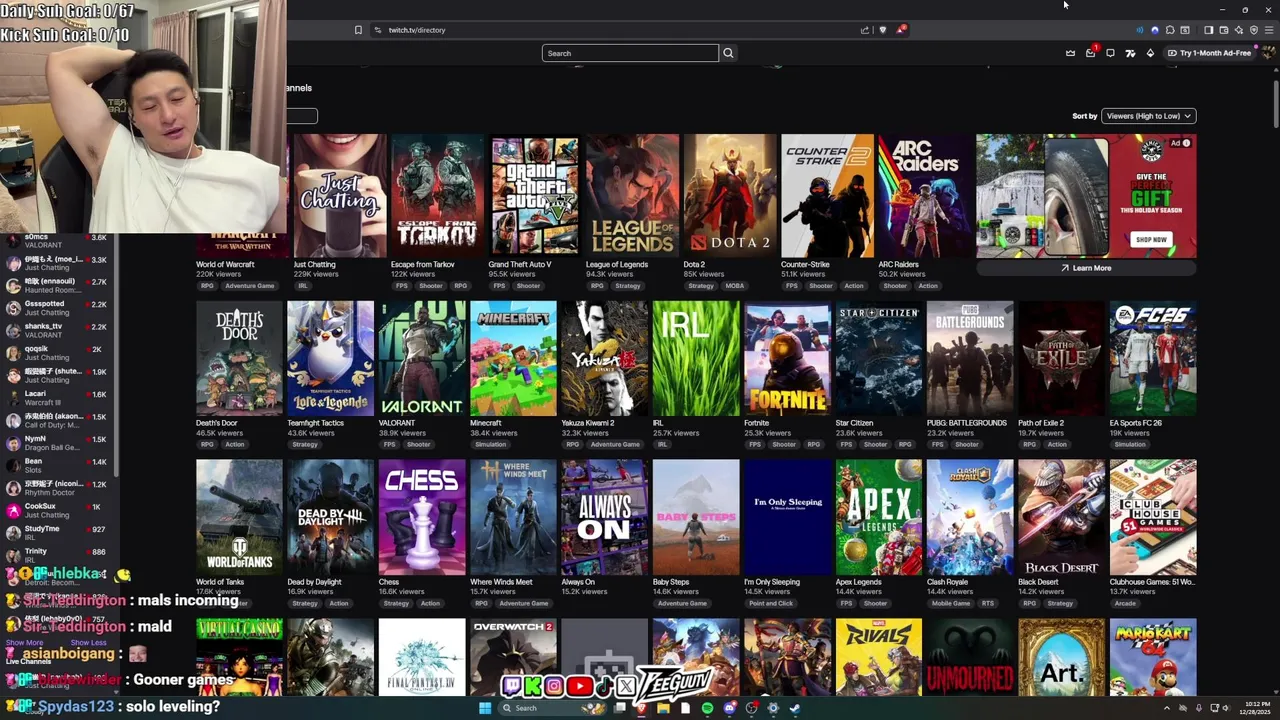Open the whispers chat bubble icon

[x=1110, y=53]
